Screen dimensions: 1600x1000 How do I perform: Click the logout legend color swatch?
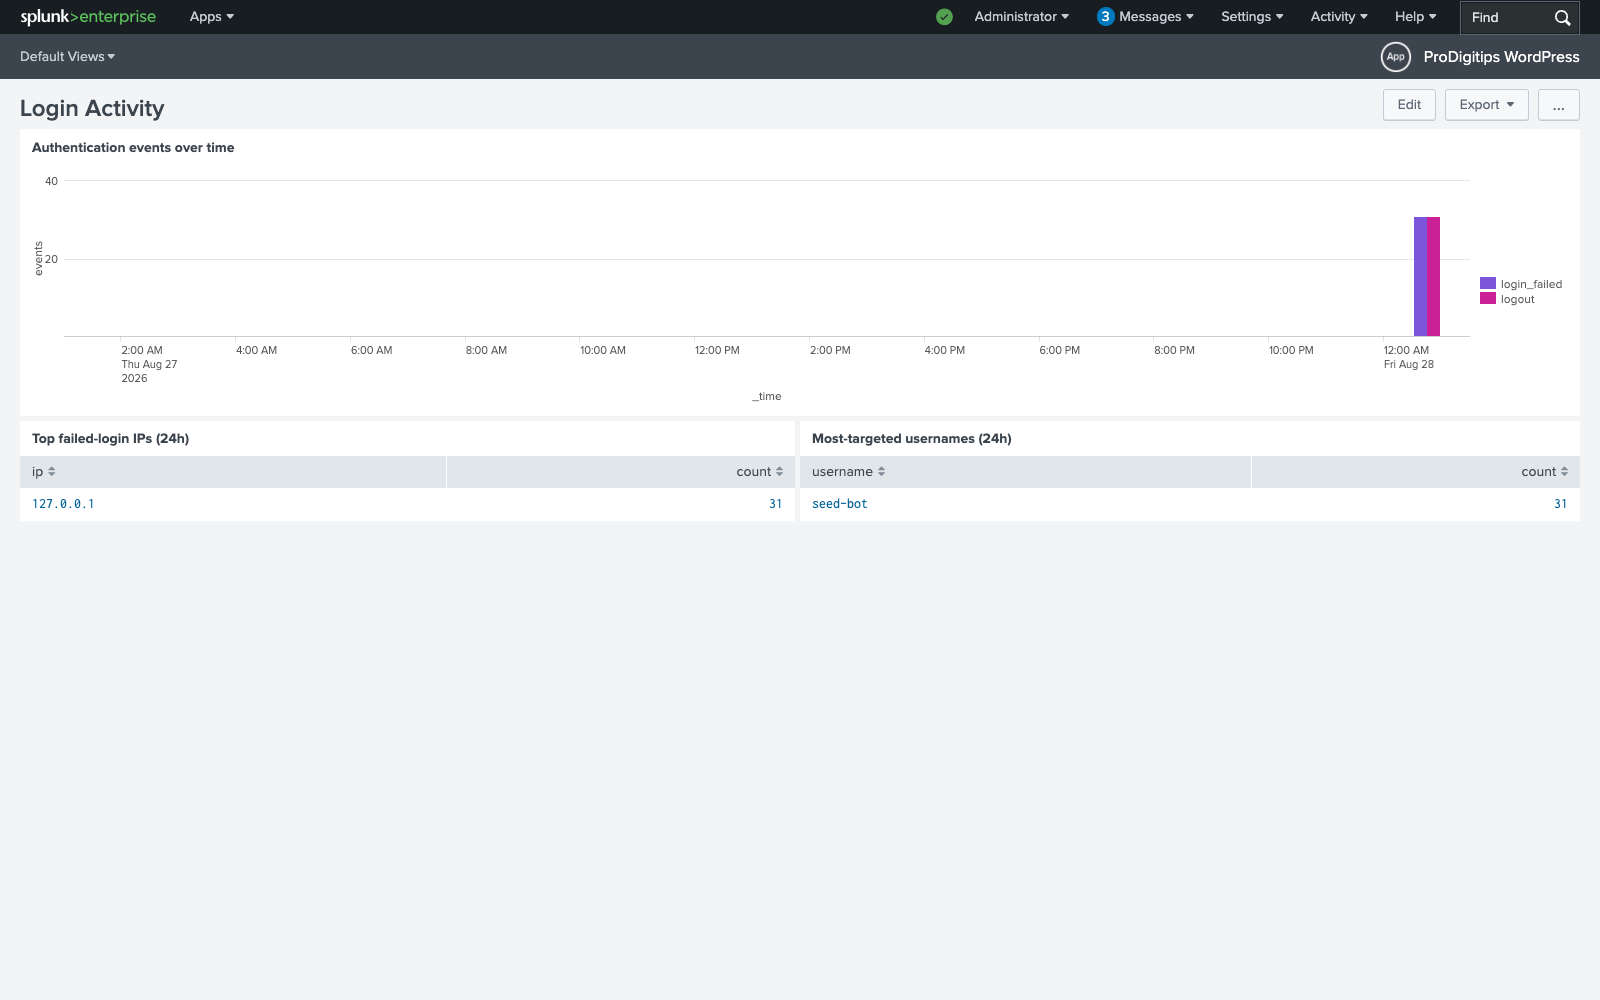pyautogui.click(x=1487, y=299)
